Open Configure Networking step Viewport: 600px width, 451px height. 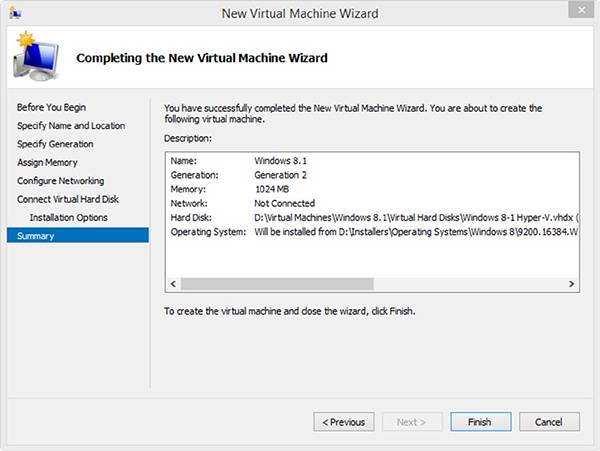tap(60, 181)
